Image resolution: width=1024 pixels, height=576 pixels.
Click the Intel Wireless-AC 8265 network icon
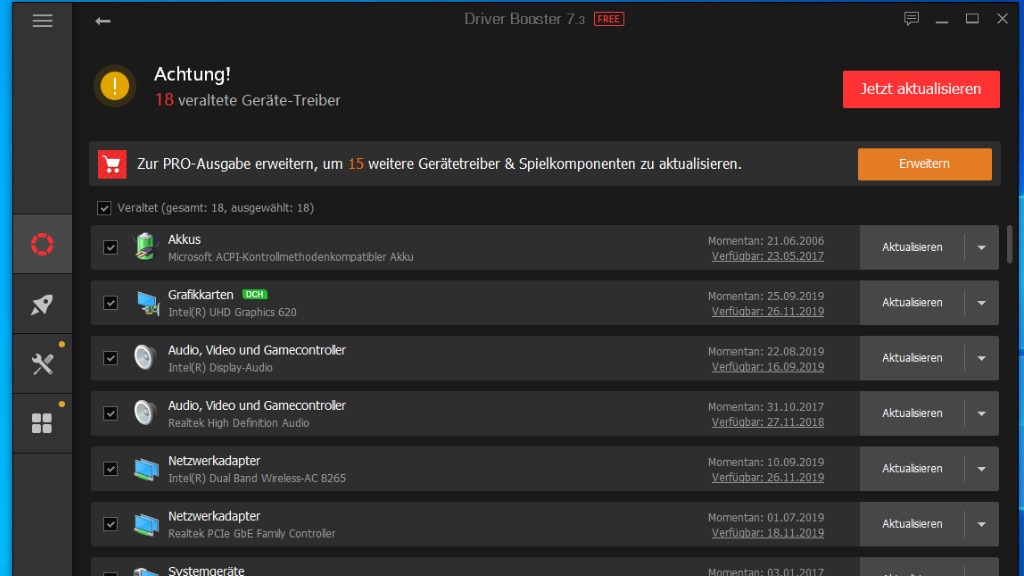click(x=146, y=469)
